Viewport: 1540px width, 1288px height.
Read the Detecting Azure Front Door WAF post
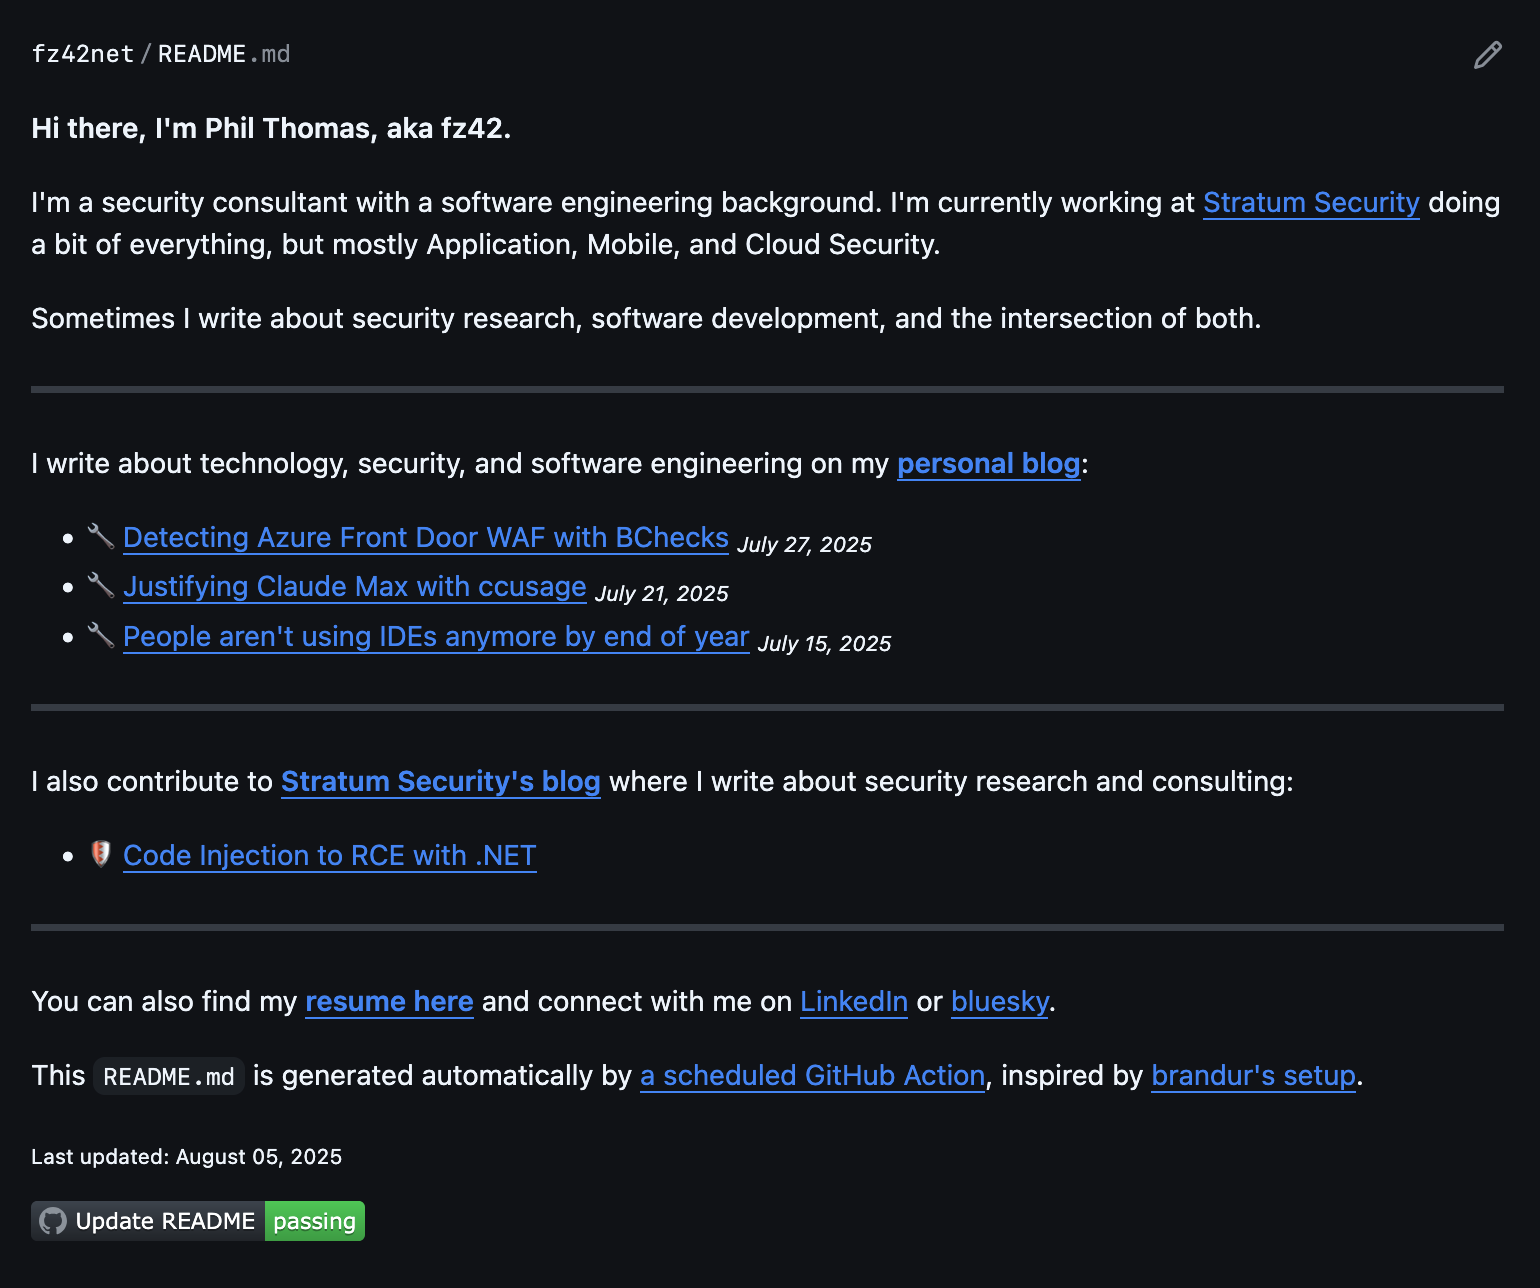[x=425, y=537]
